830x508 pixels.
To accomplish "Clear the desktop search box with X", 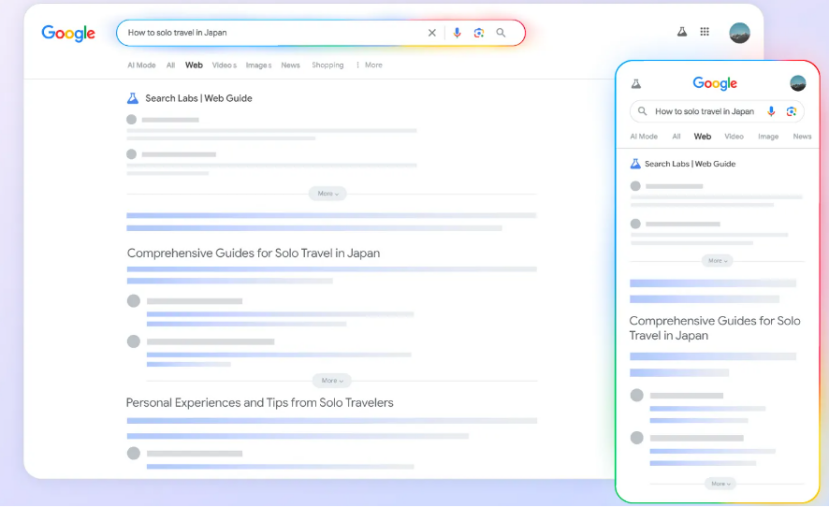I will pyautogui.click(x=432, y=33).
